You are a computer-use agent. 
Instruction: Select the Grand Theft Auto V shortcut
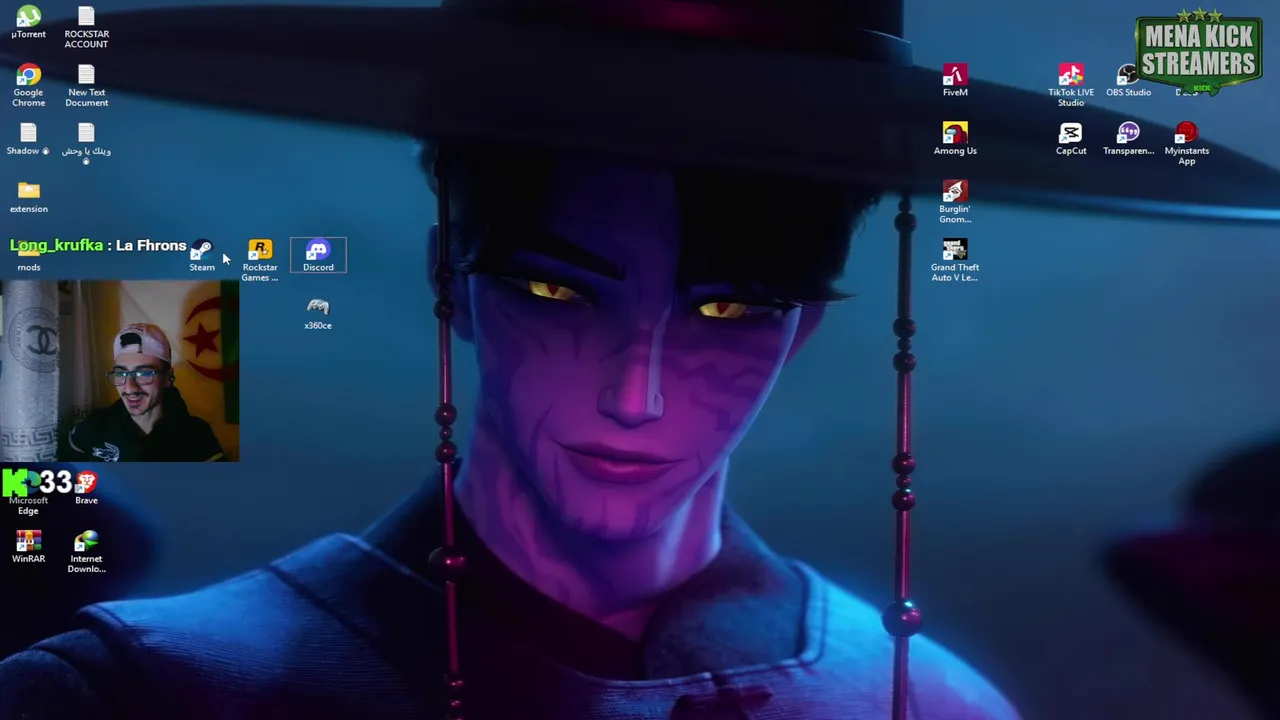tap(955, 260)
